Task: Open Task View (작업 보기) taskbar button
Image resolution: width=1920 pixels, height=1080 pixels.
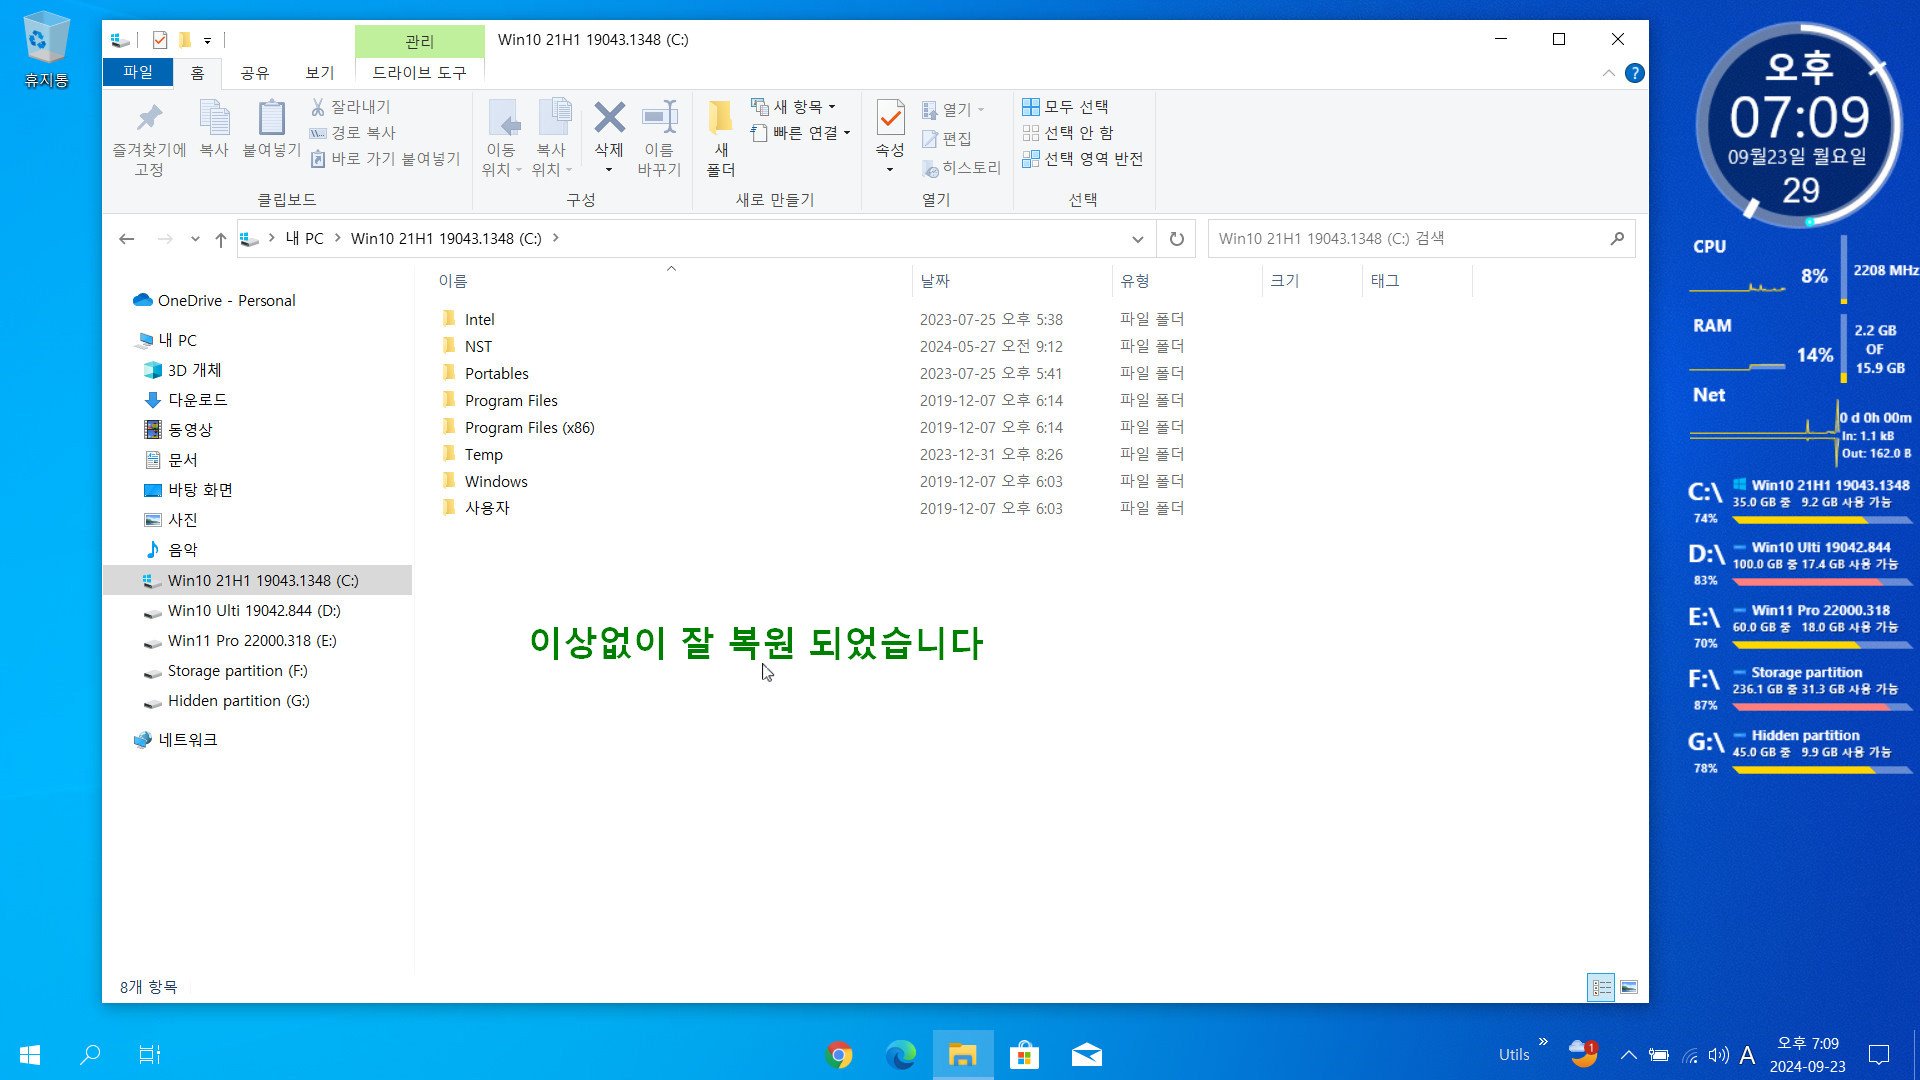Action: [x=149, y=1055]
